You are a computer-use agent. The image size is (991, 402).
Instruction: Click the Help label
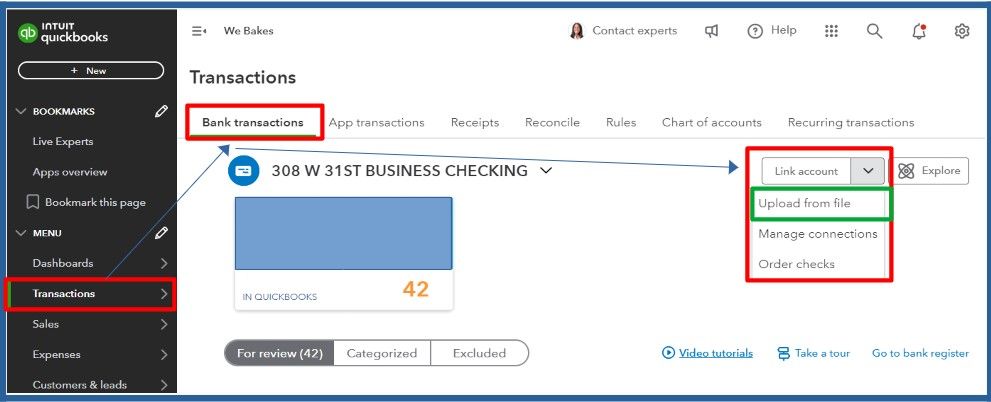(x=784, y=30)
